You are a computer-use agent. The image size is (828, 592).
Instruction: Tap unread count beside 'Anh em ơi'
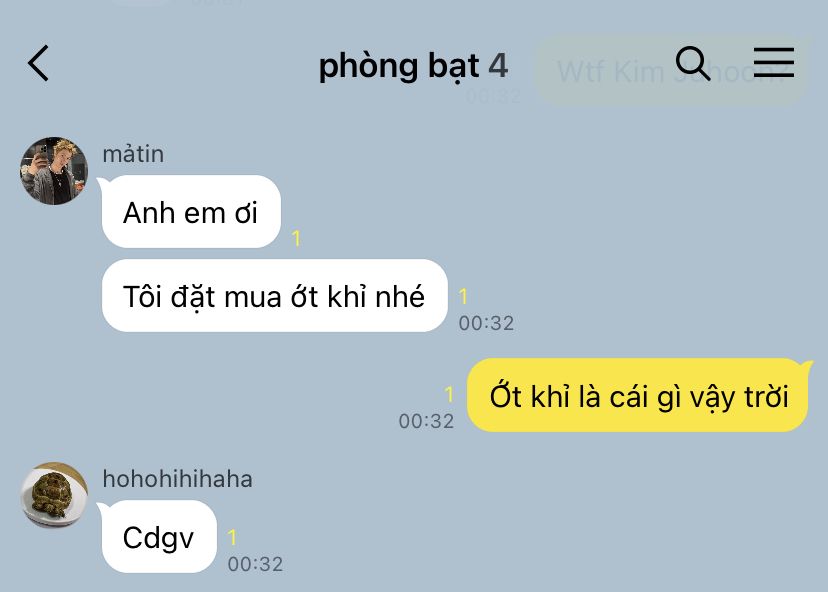tap(296, 238)
